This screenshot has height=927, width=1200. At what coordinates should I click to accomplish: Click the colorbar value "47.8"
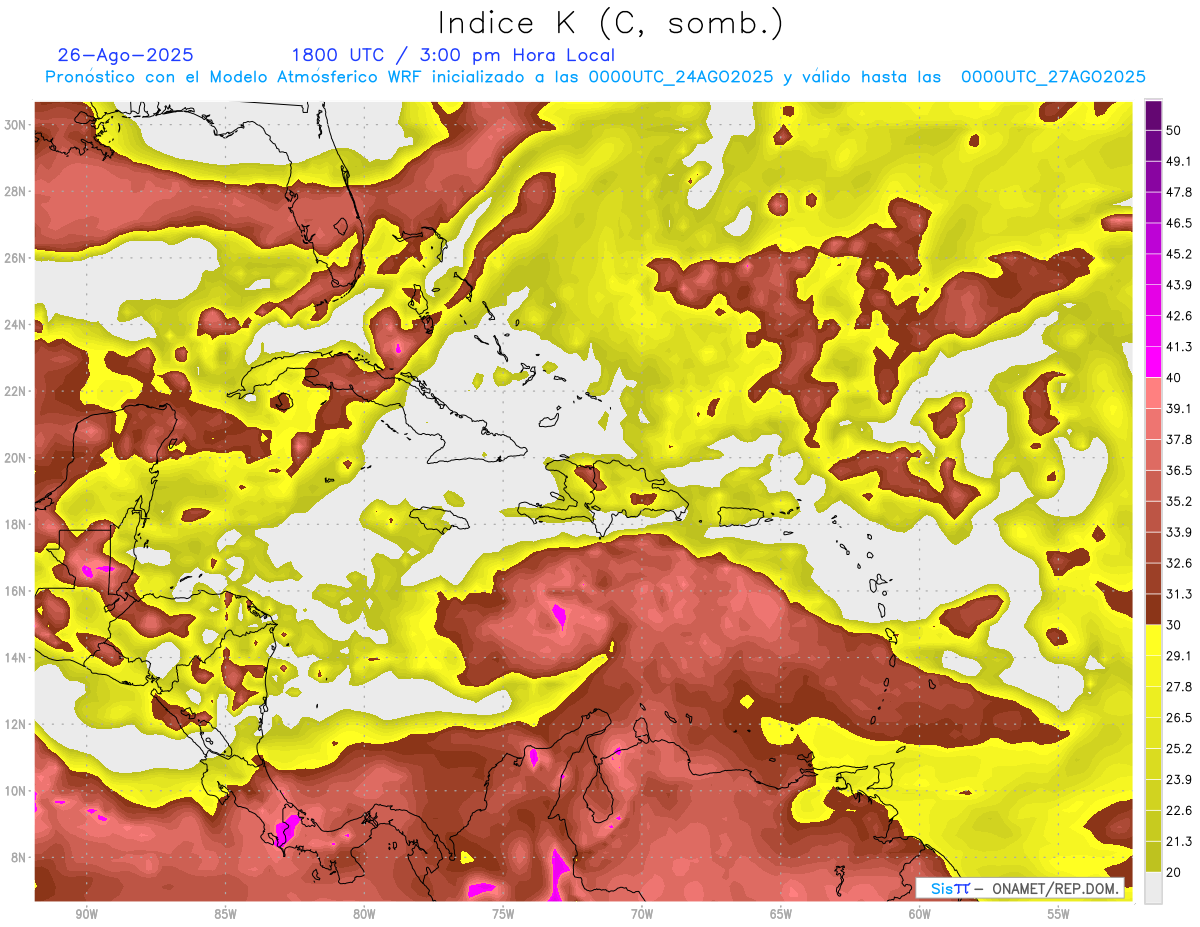click(x=1179, y=193)
